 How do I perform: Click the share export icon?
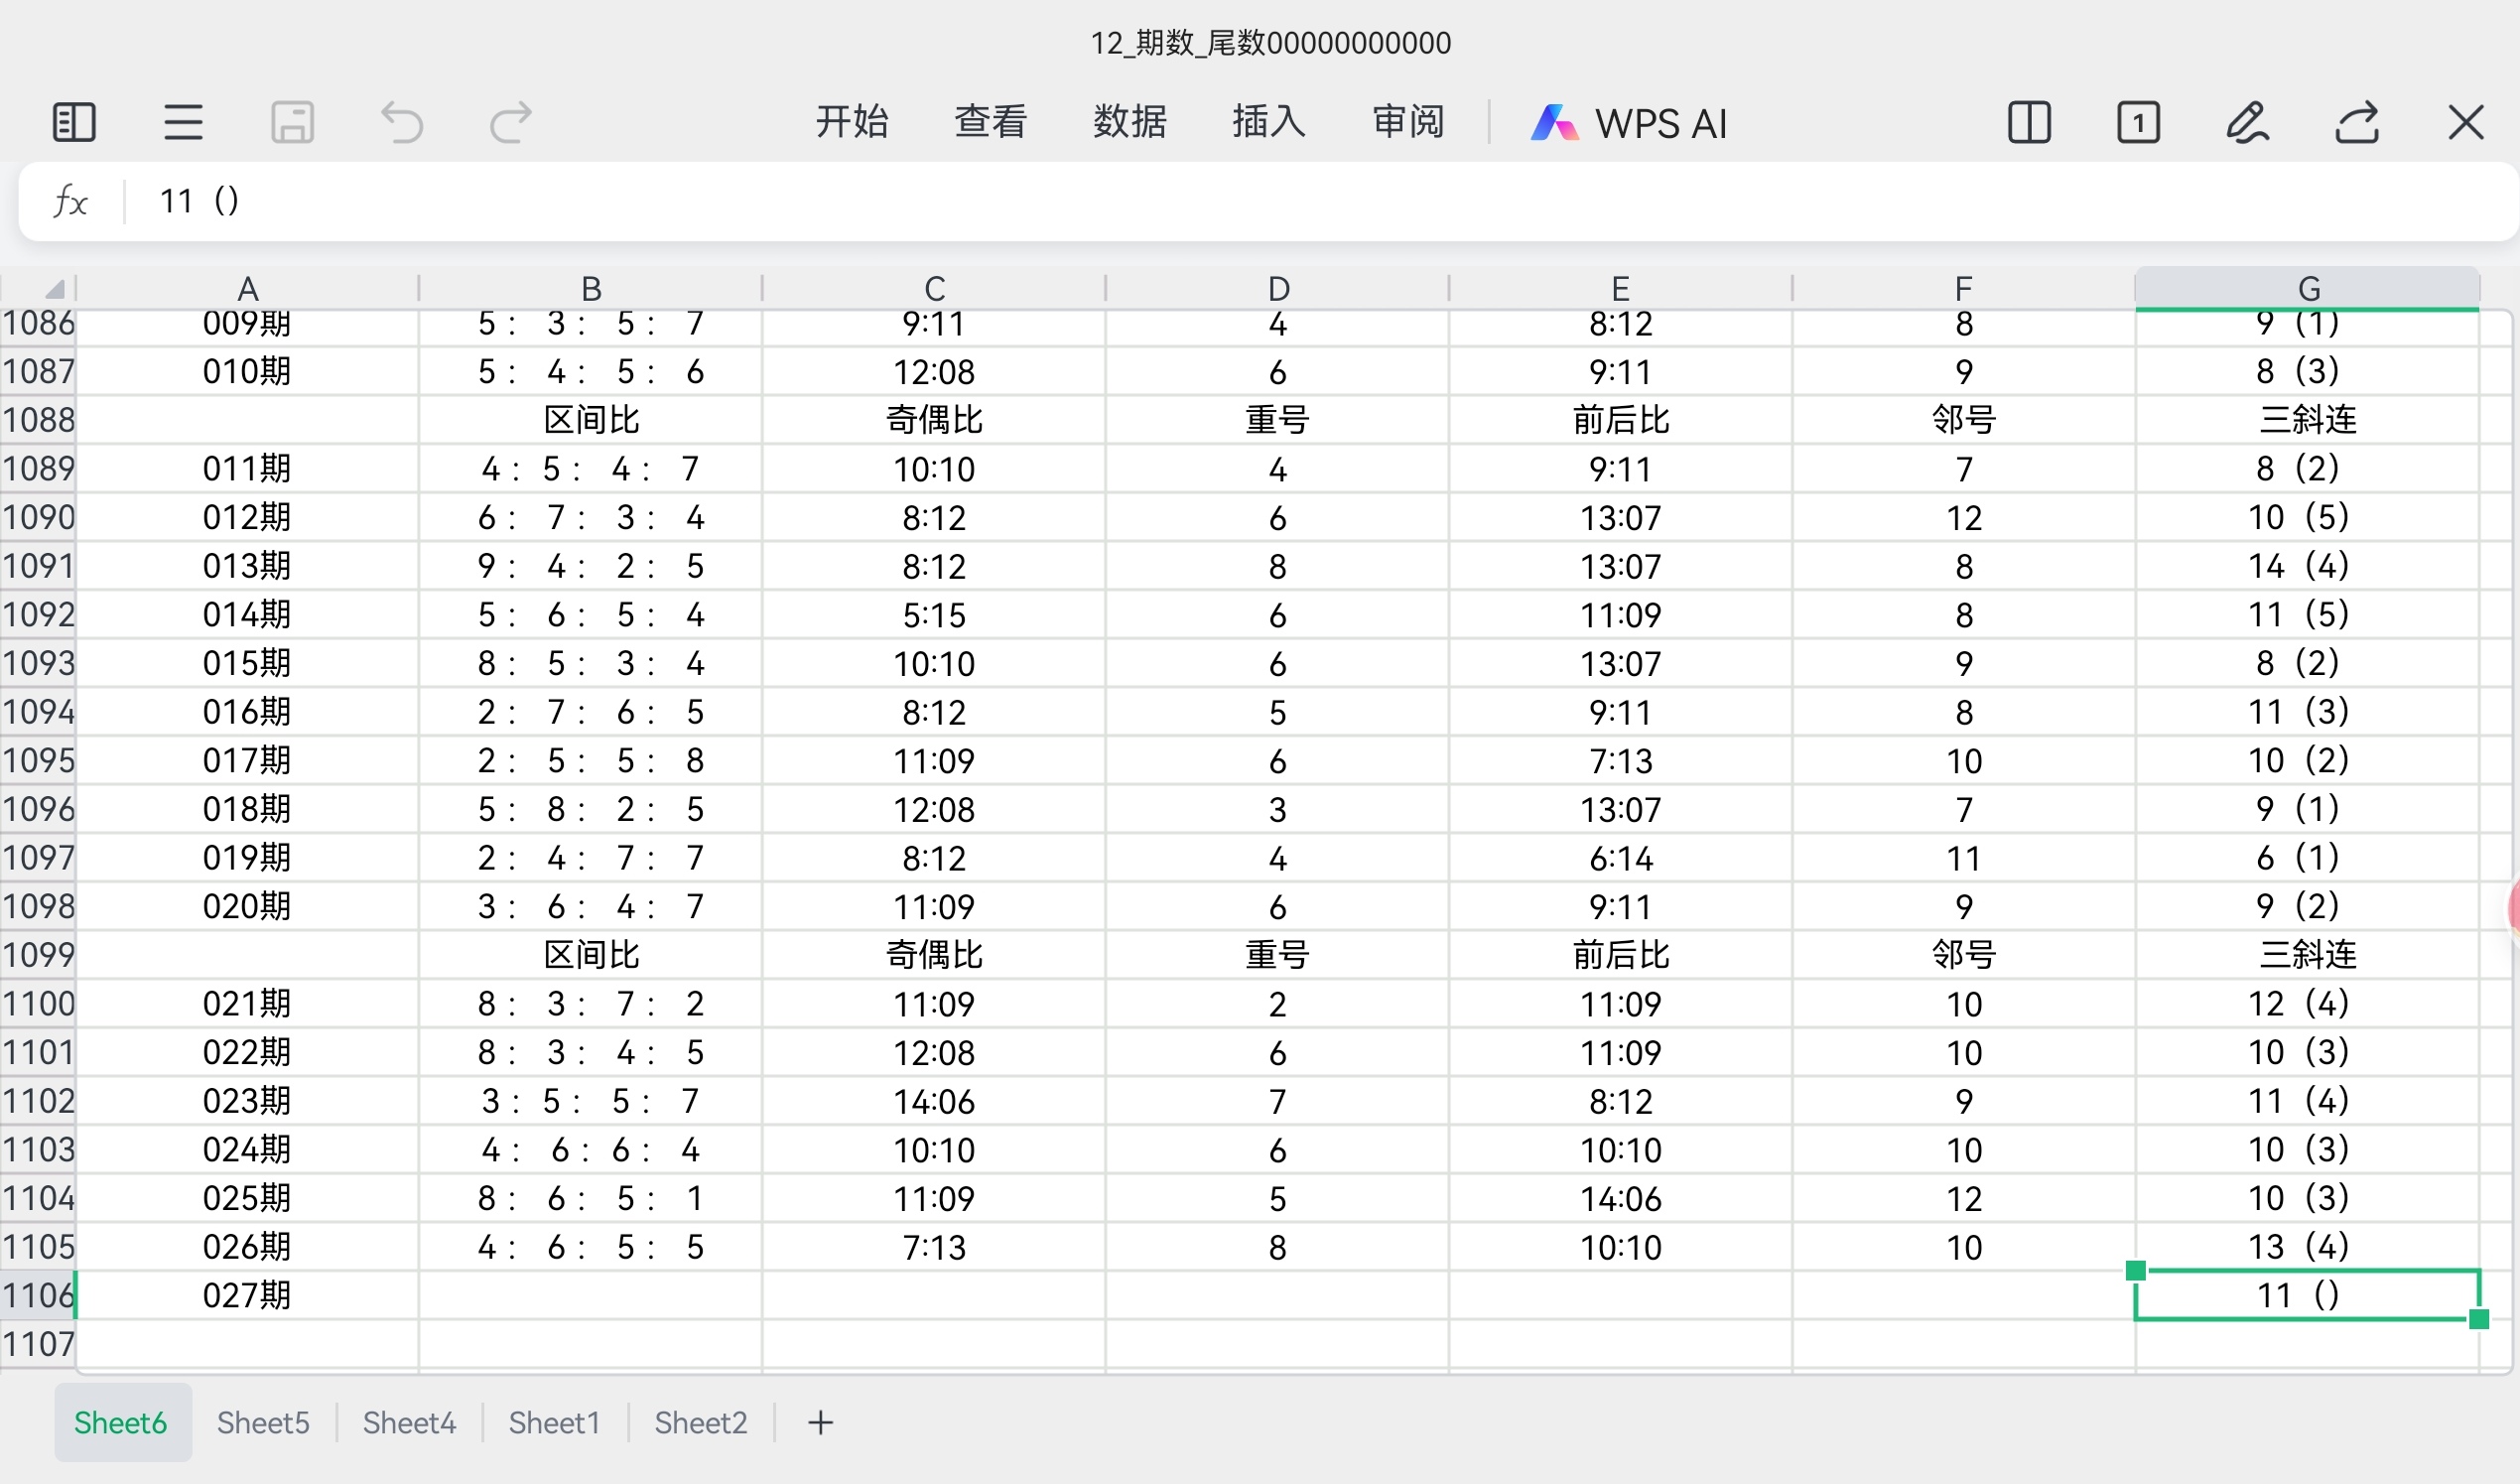2357,122
